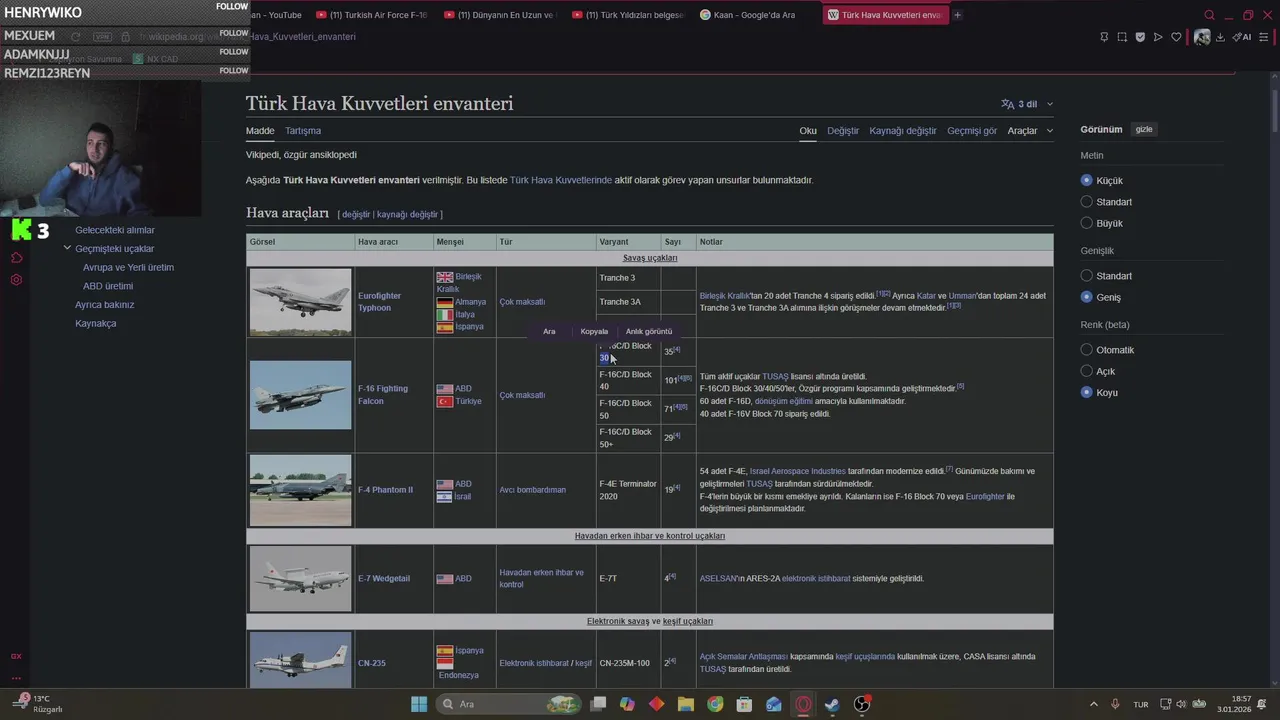Click the language translate icon near '3 dil'
Screen dimensions: 1280x720
pyautogui.click(x=1007, y=104)
